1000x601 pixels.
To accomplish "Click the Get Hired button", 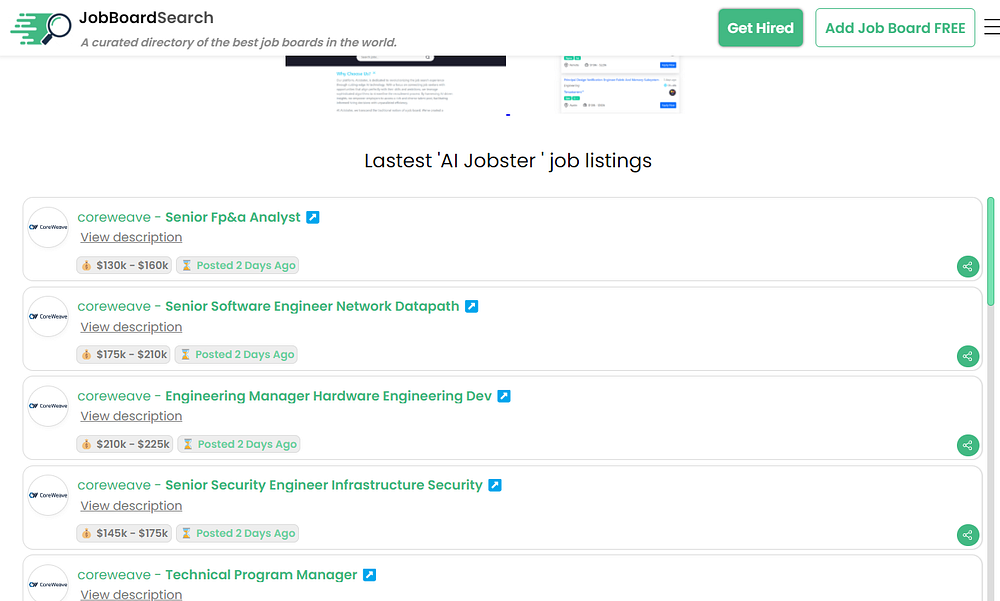I will pyautogui.click(x=760, y=28).
